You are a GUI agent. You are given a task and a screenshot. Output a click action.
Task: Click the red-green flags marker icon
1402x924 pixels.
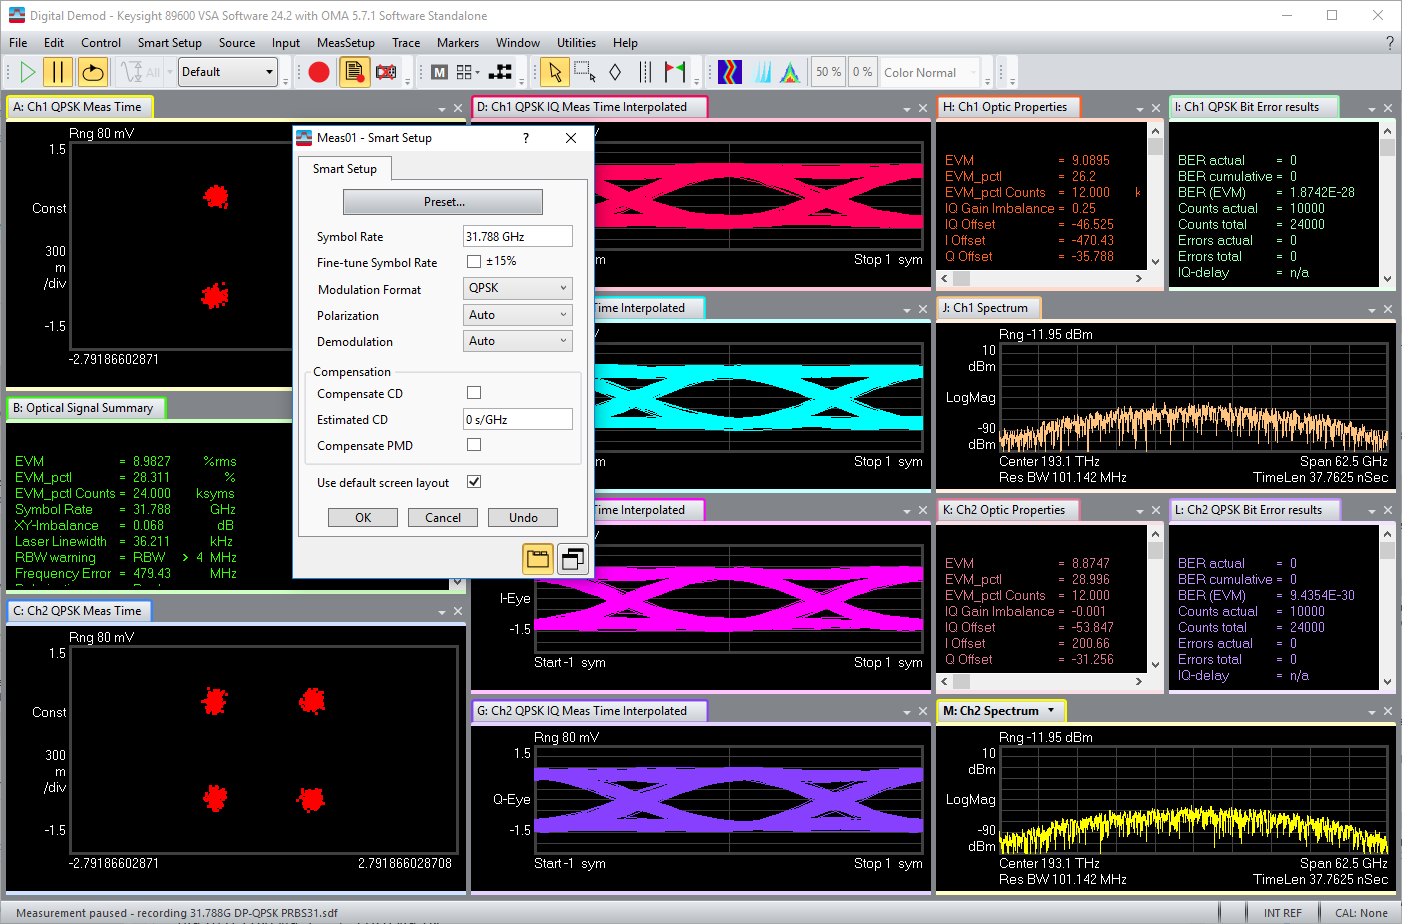[x=675, y=72]
